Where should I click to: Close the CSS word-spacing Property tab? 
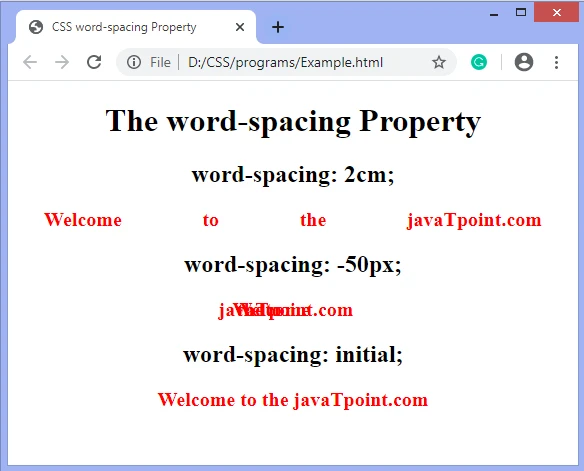(x=240, y=27)
